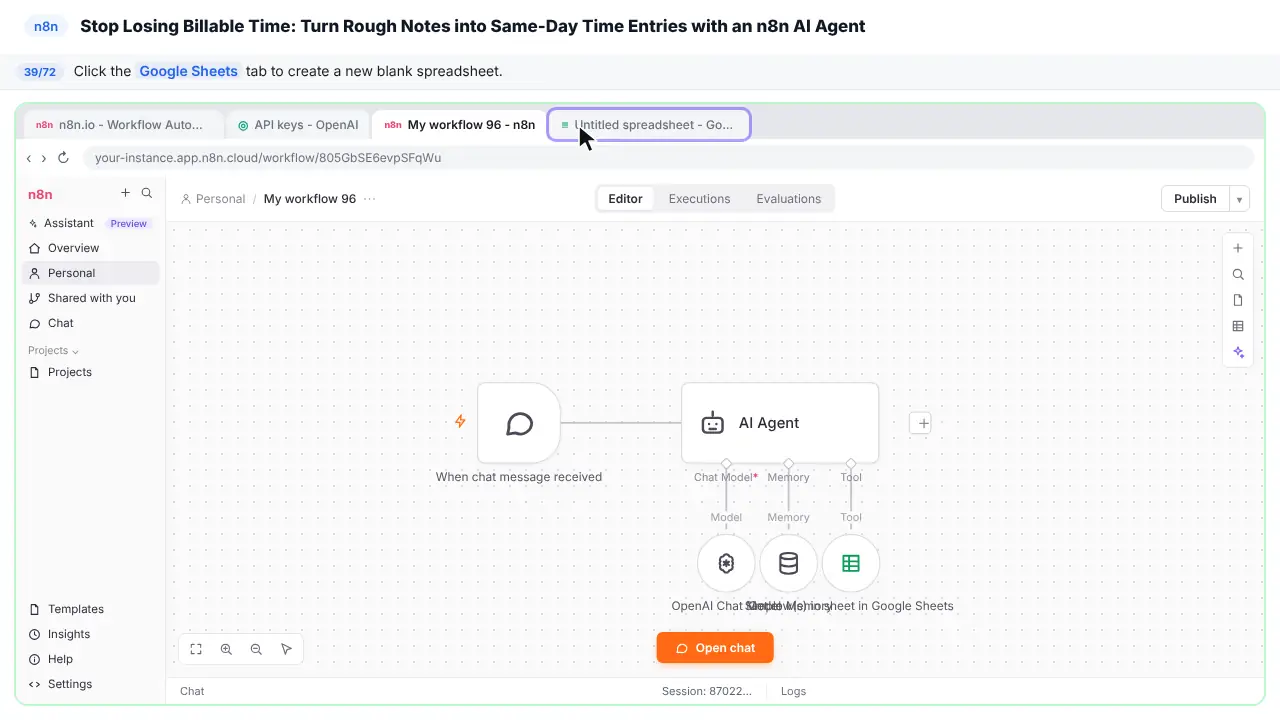Go back with browser back arrow
The height and width of the screenshot is (720, 1280).
coord(29,158)
